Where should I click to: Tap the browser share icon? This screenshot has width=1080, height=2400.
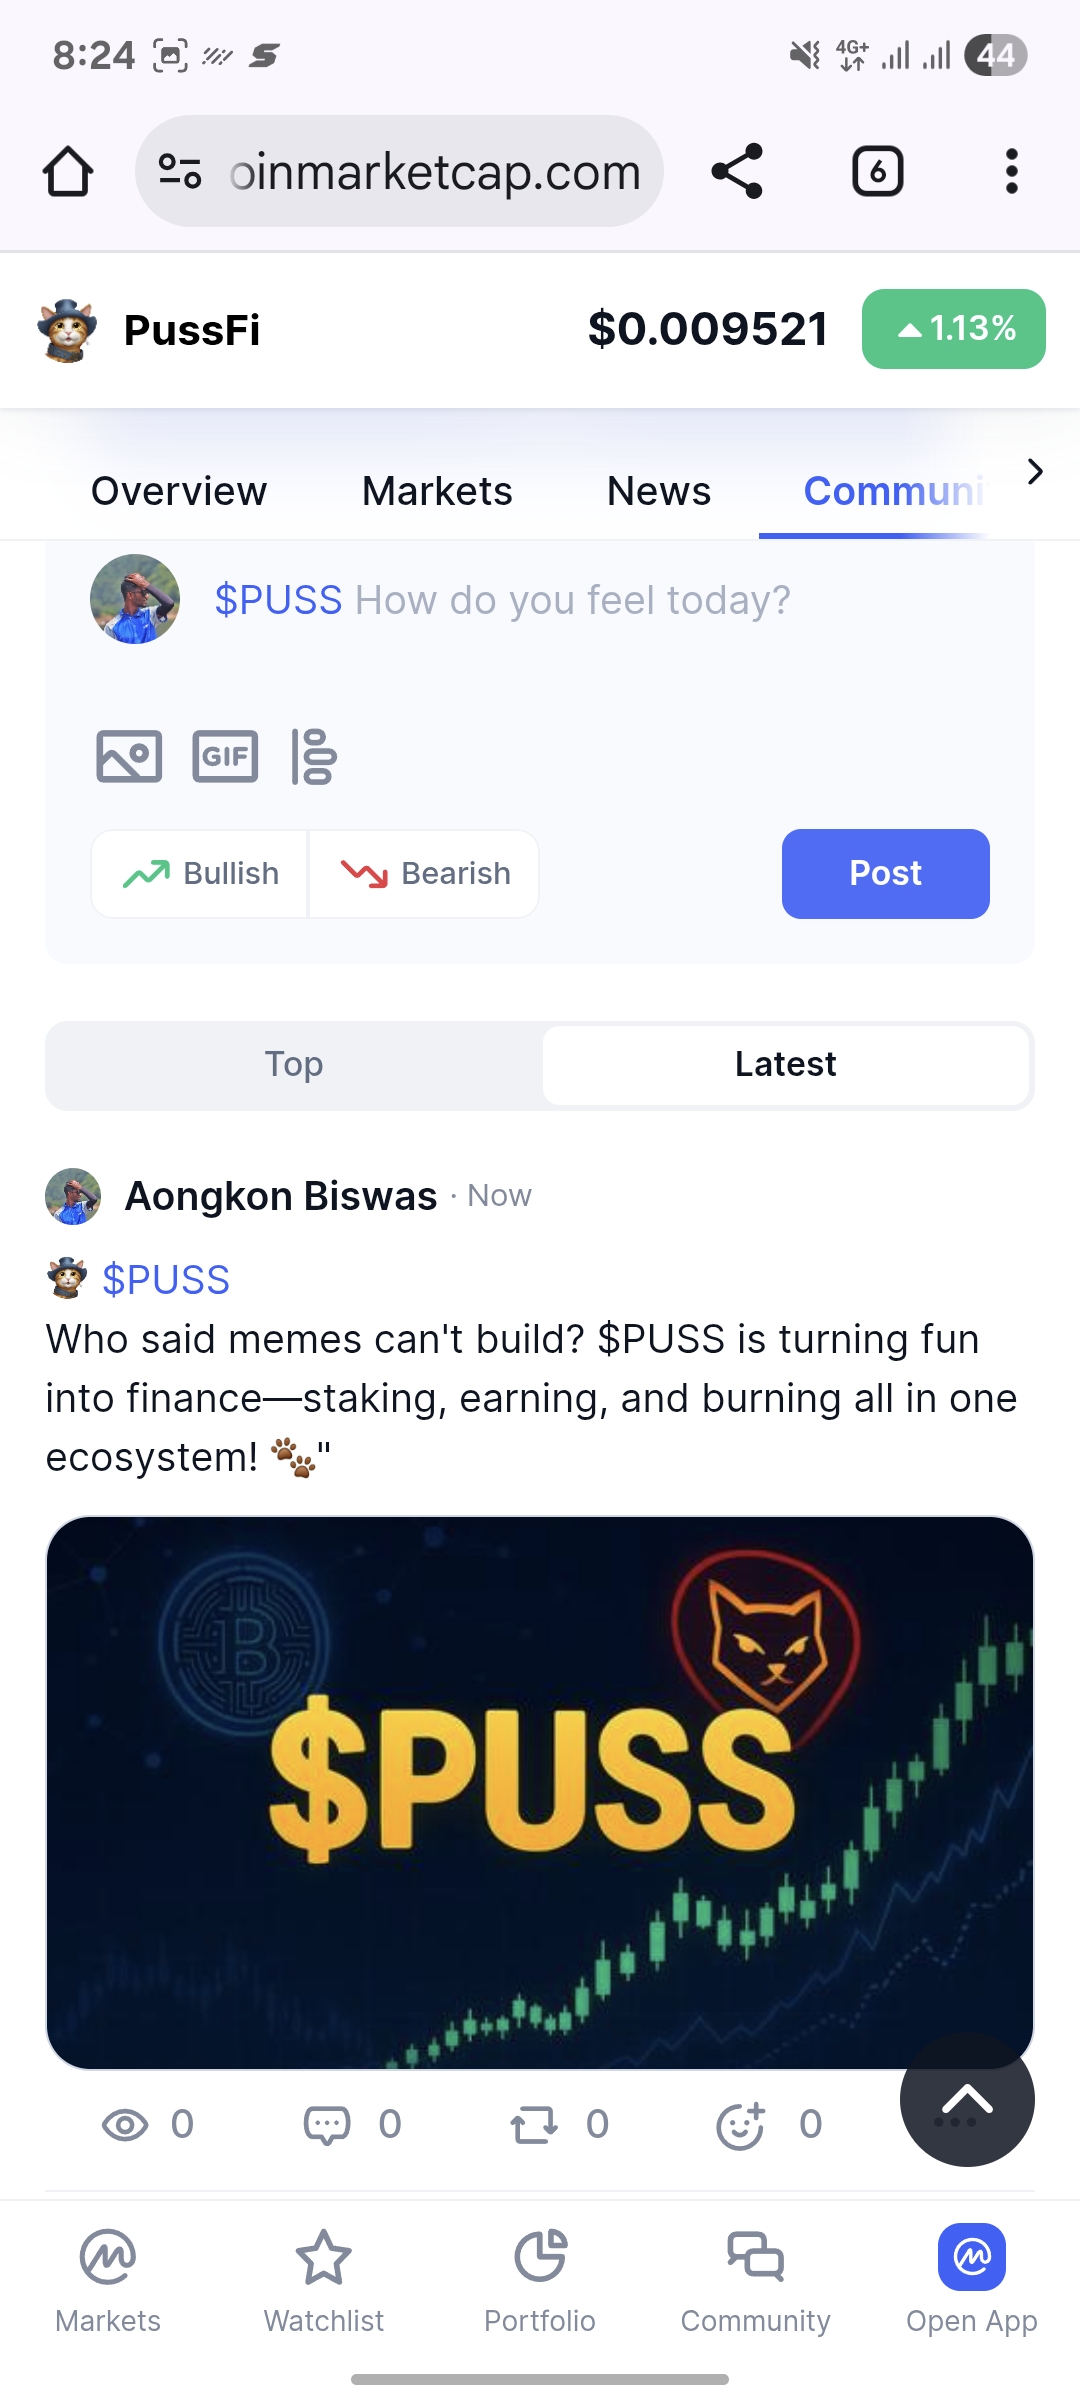(x=738, y=171)
